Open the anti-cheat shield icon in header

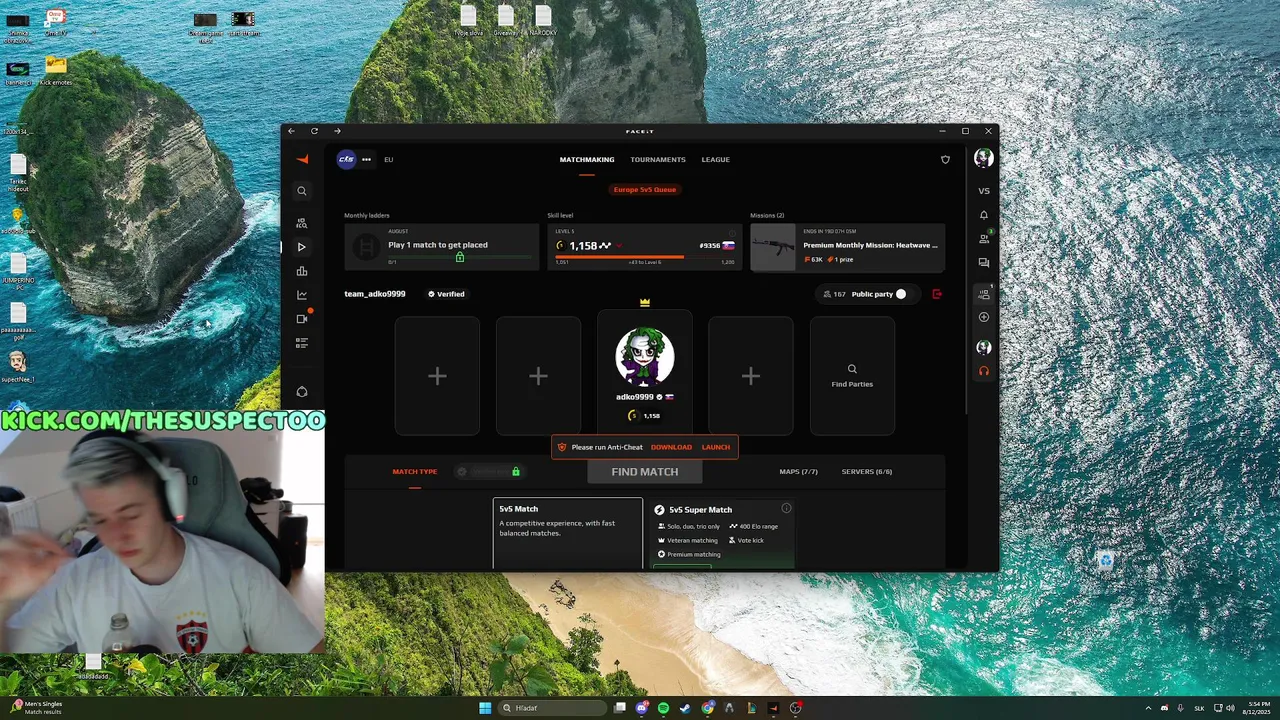(x=945, y=159)
